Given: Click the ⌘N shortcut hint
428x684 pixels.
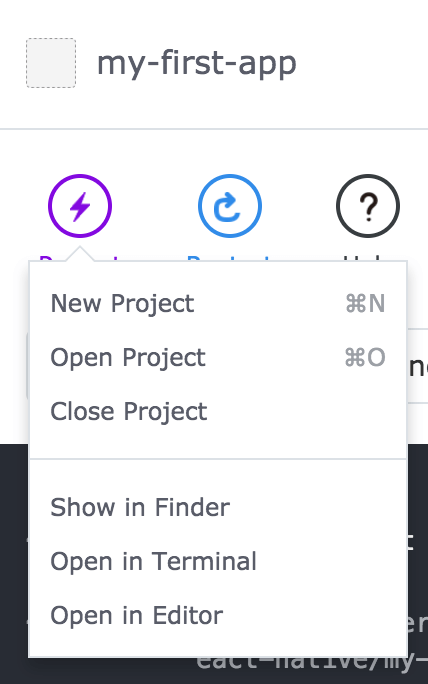Looking at the screenshot, I should [365, 303].
